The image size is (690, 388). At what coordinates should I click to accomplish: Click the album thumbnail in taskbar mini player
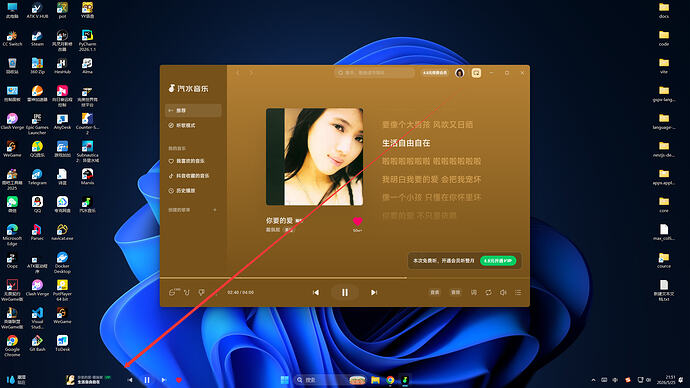[70, 380]
